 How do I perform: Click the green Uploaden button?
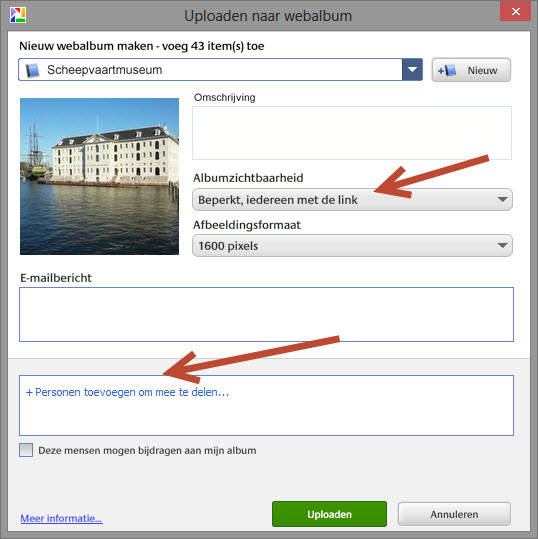point(329,514)
